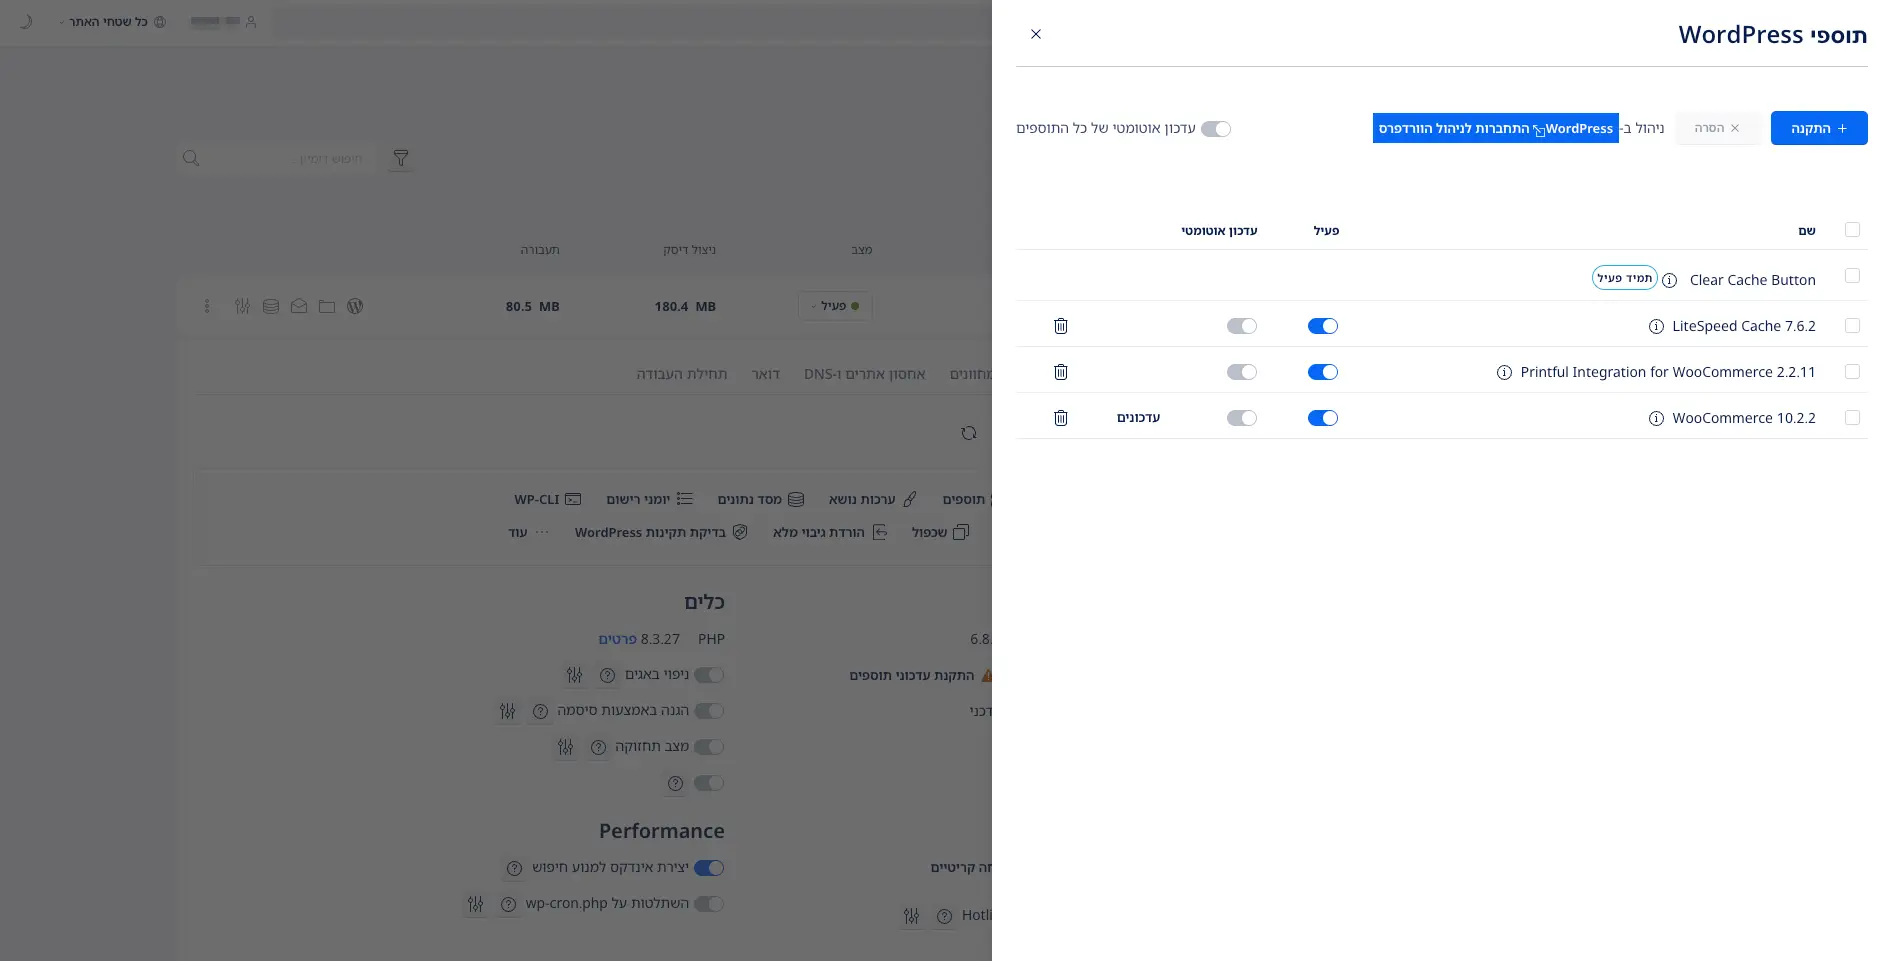Turn on automatic updates for all plugins
The height and width of the screenshot is (961, 1892).
tap(1216, 129)
